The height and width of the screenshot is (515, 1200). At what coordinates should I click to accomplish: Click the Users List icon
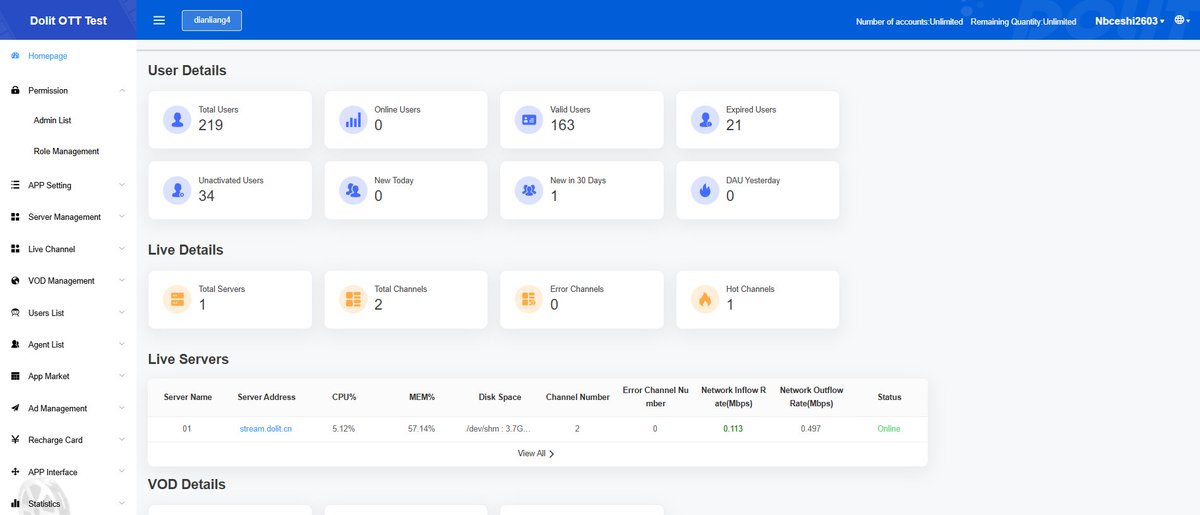[x=15, y=313]
